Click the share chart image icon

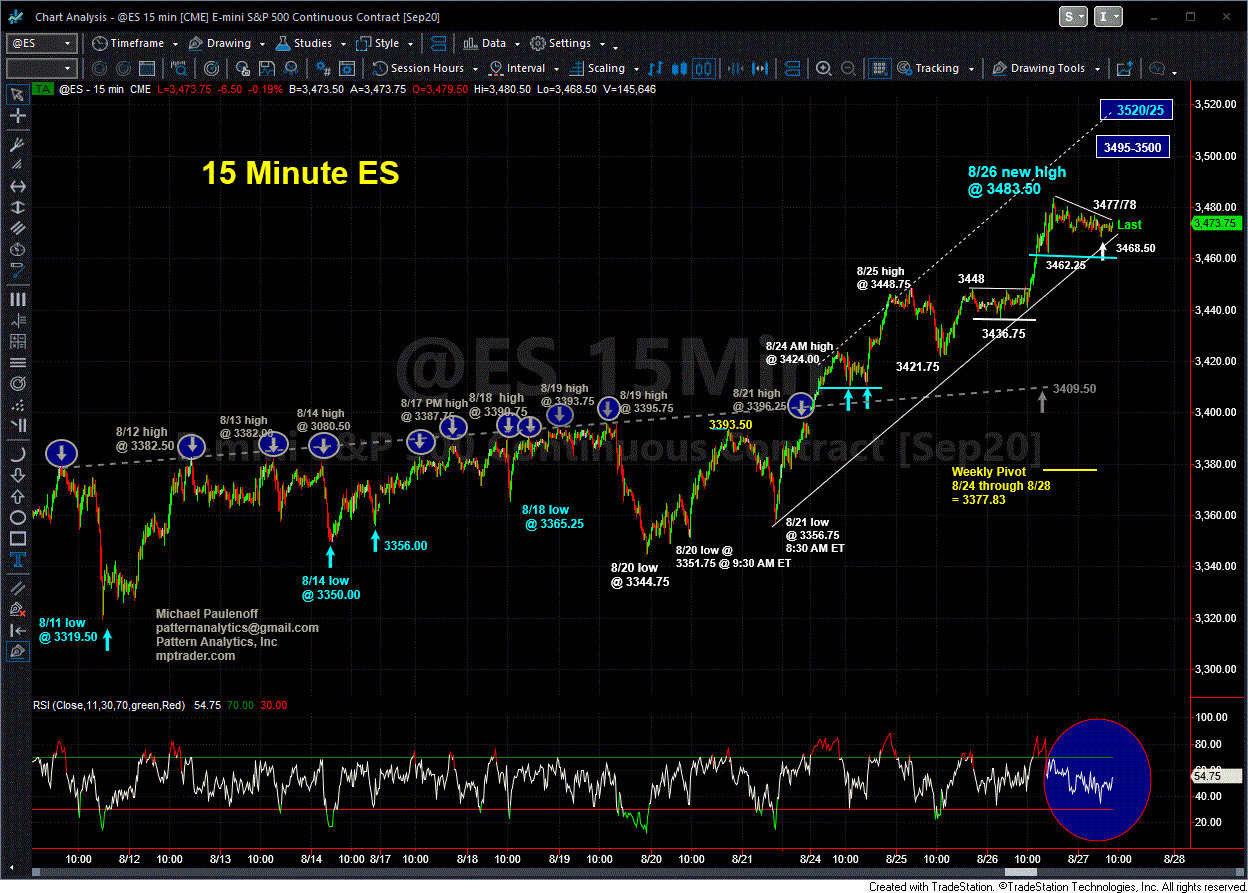click(x=1124, y=68)
